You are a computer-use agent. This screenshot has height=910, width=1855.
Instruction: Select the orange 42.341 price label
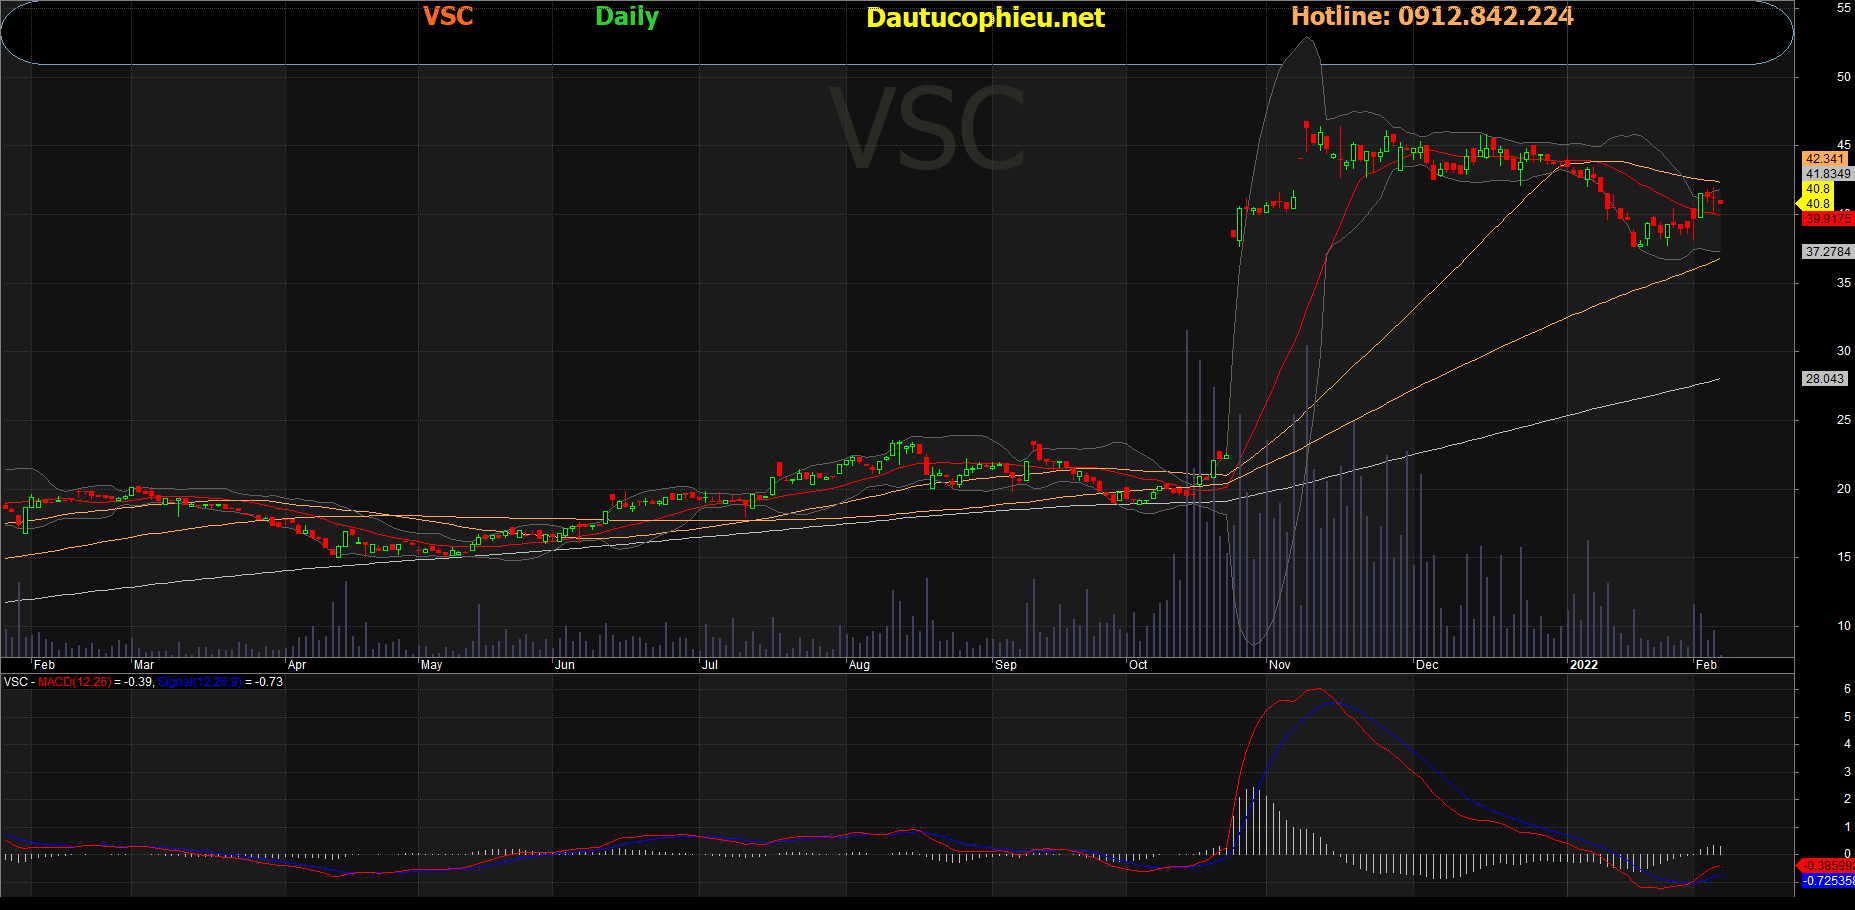(1825, 159)
